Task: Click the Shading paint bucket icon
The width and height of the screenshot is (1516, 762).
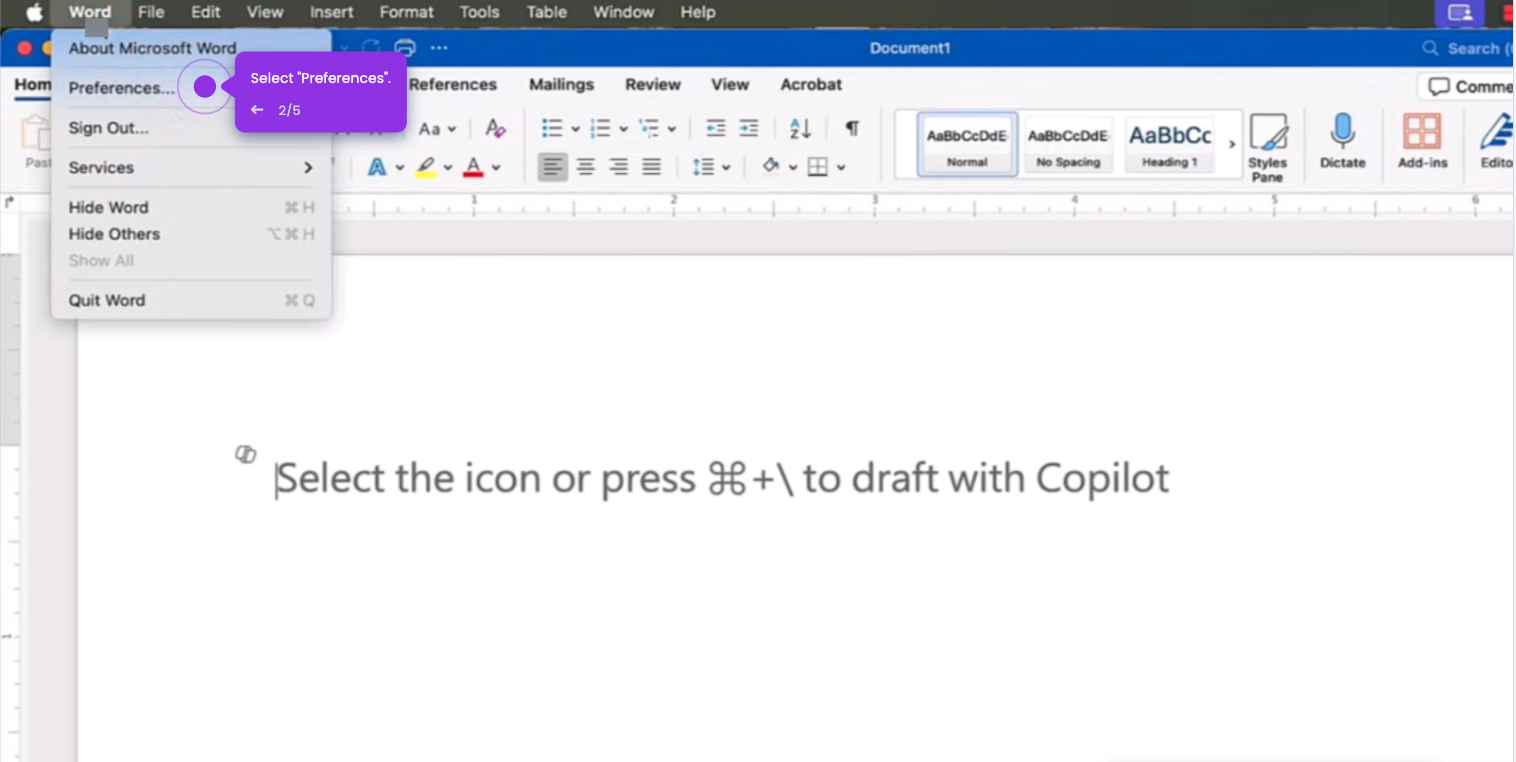Action: 770,166
